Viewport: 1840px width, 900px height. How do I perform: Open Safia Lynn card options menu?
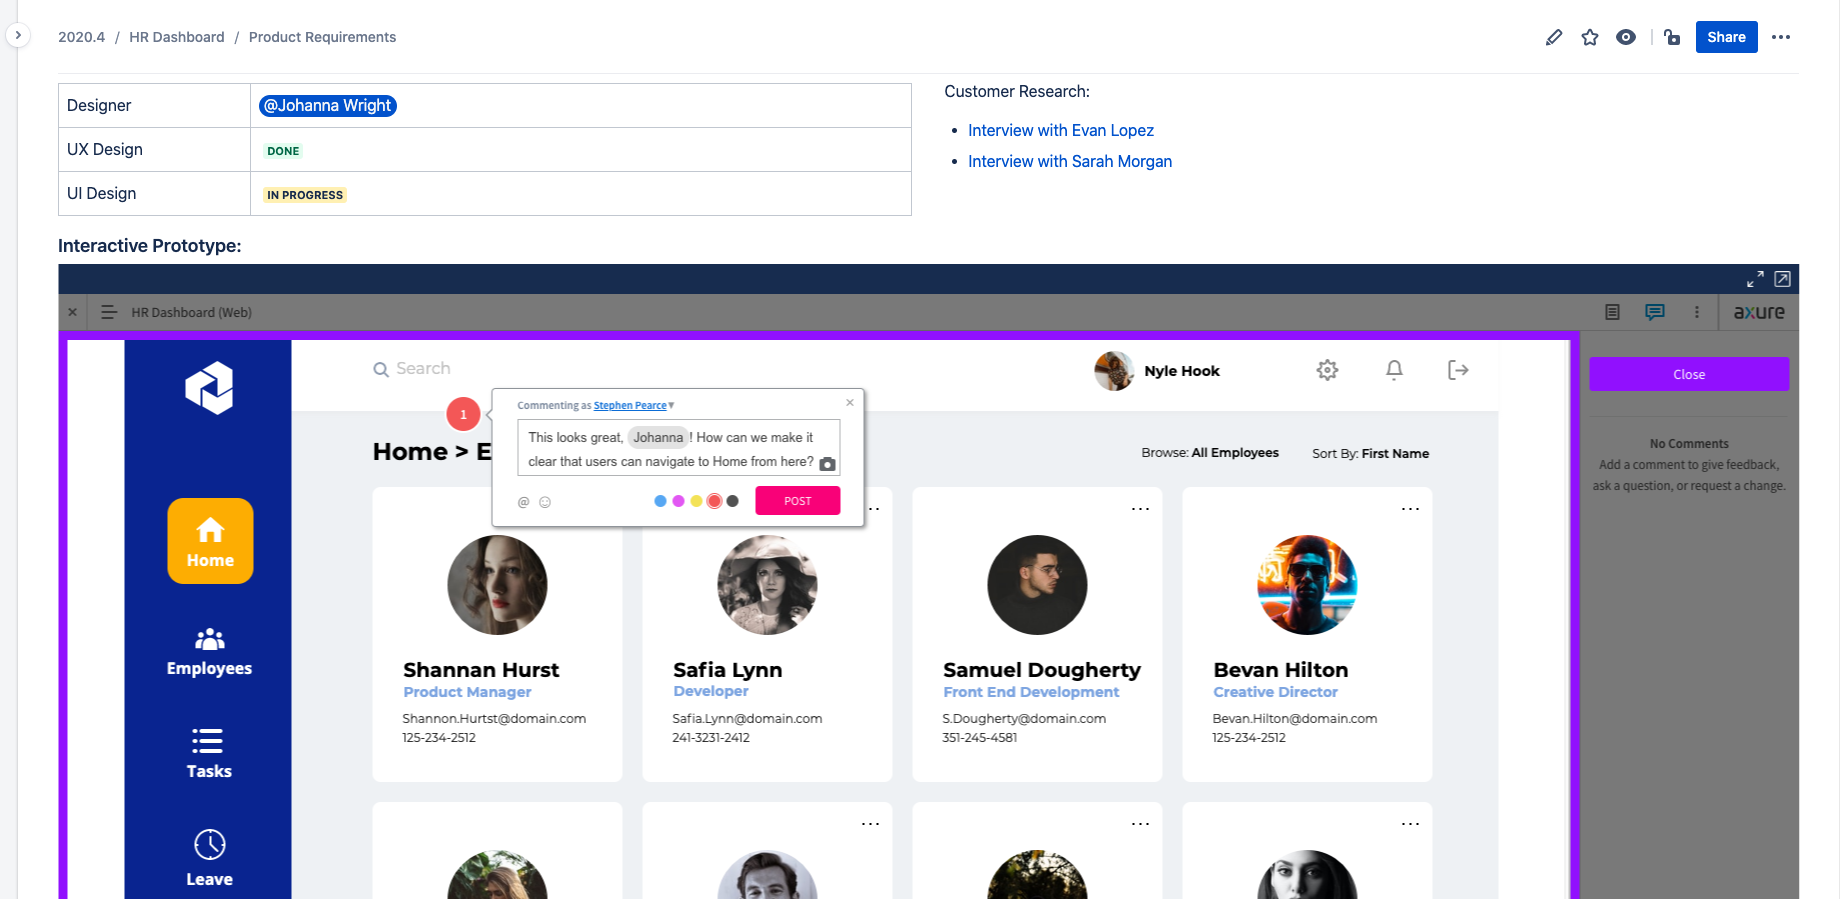(873, 509)
